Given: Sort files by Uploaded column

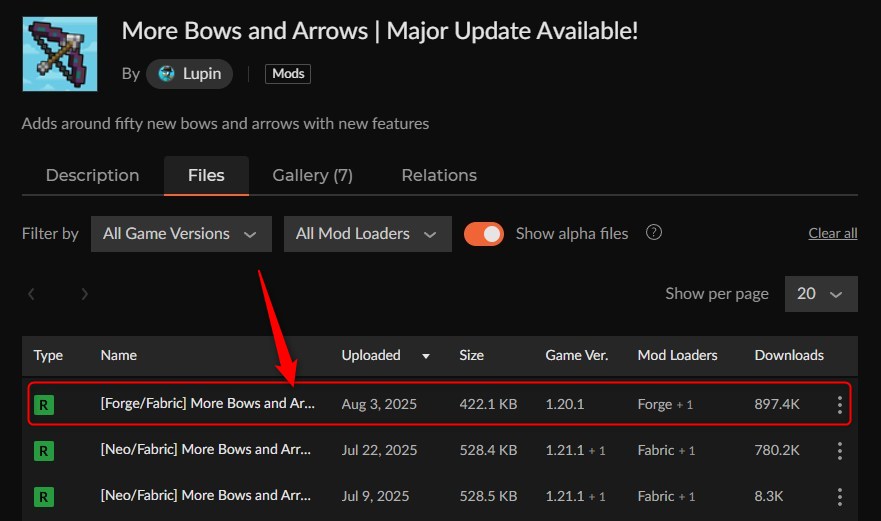Looking at the screenshot, I should [x=371, y=355].
